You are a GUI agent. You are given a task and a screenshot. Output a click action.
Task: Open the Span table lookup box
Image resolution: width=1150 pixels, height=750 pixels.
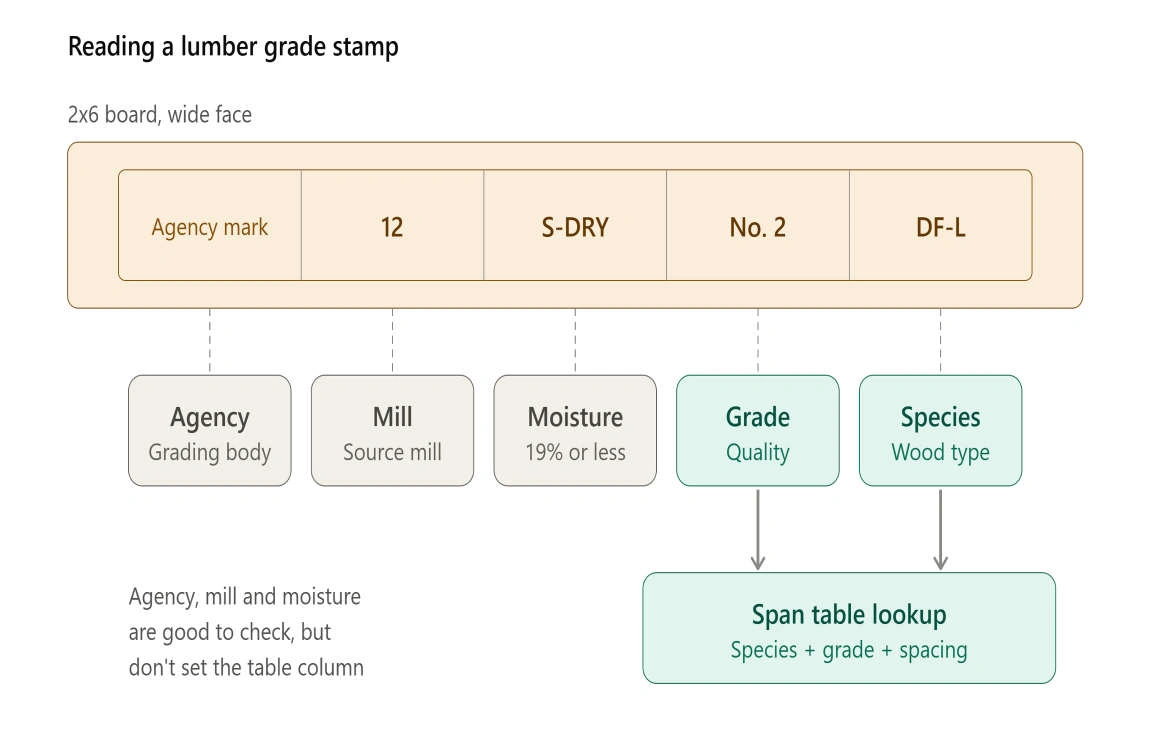coord(849,628)
